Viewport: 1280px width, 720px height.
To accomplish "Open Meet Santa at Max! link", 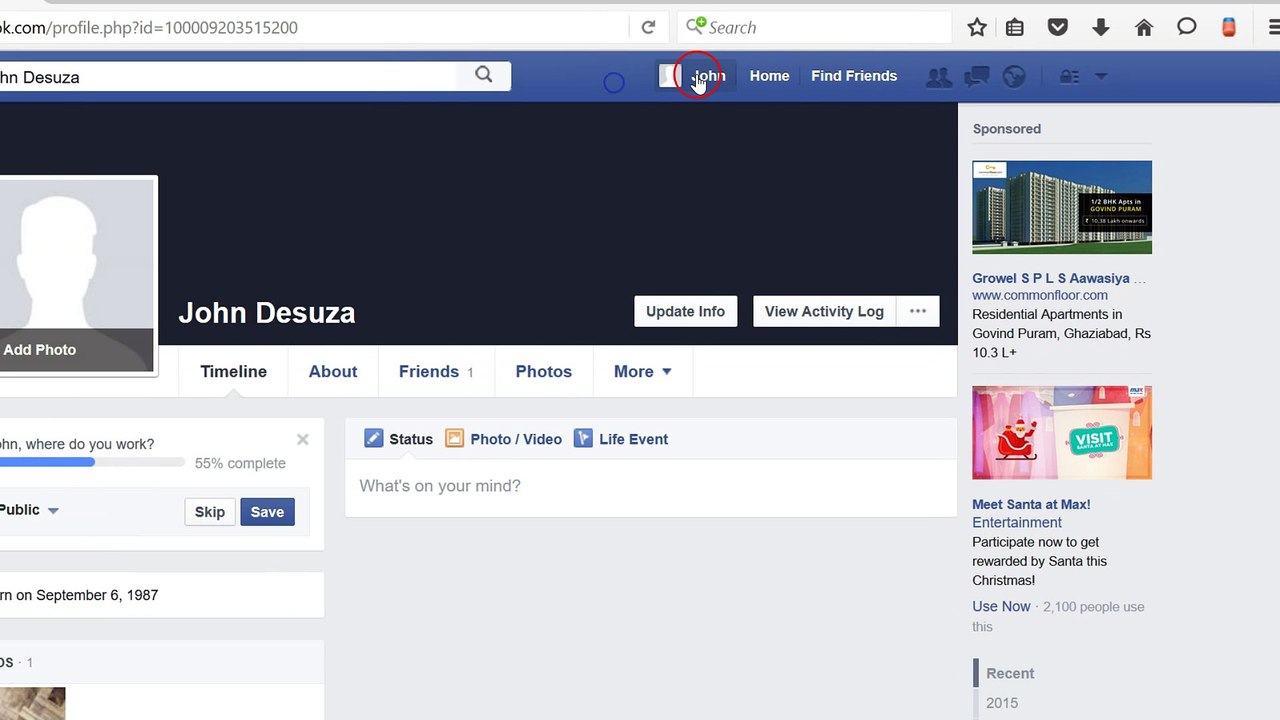I will click(1031, 504).
